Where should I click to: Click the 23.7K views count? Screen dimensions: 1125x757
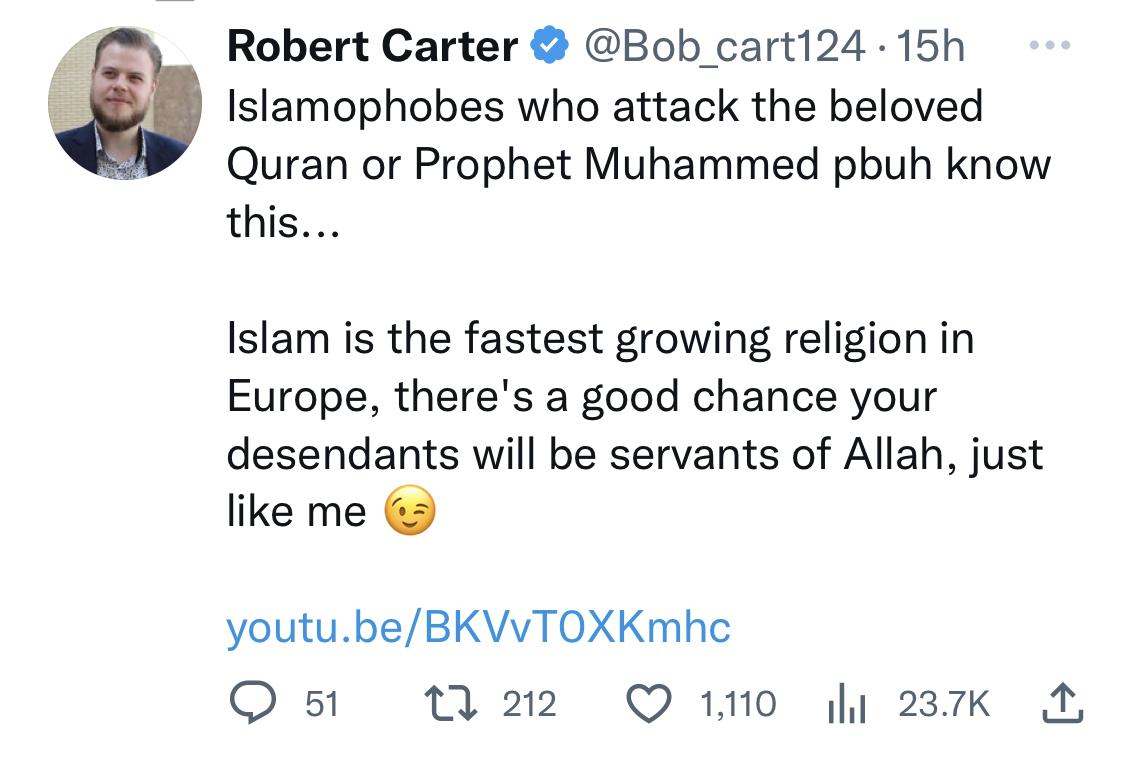tap(943, 704)
